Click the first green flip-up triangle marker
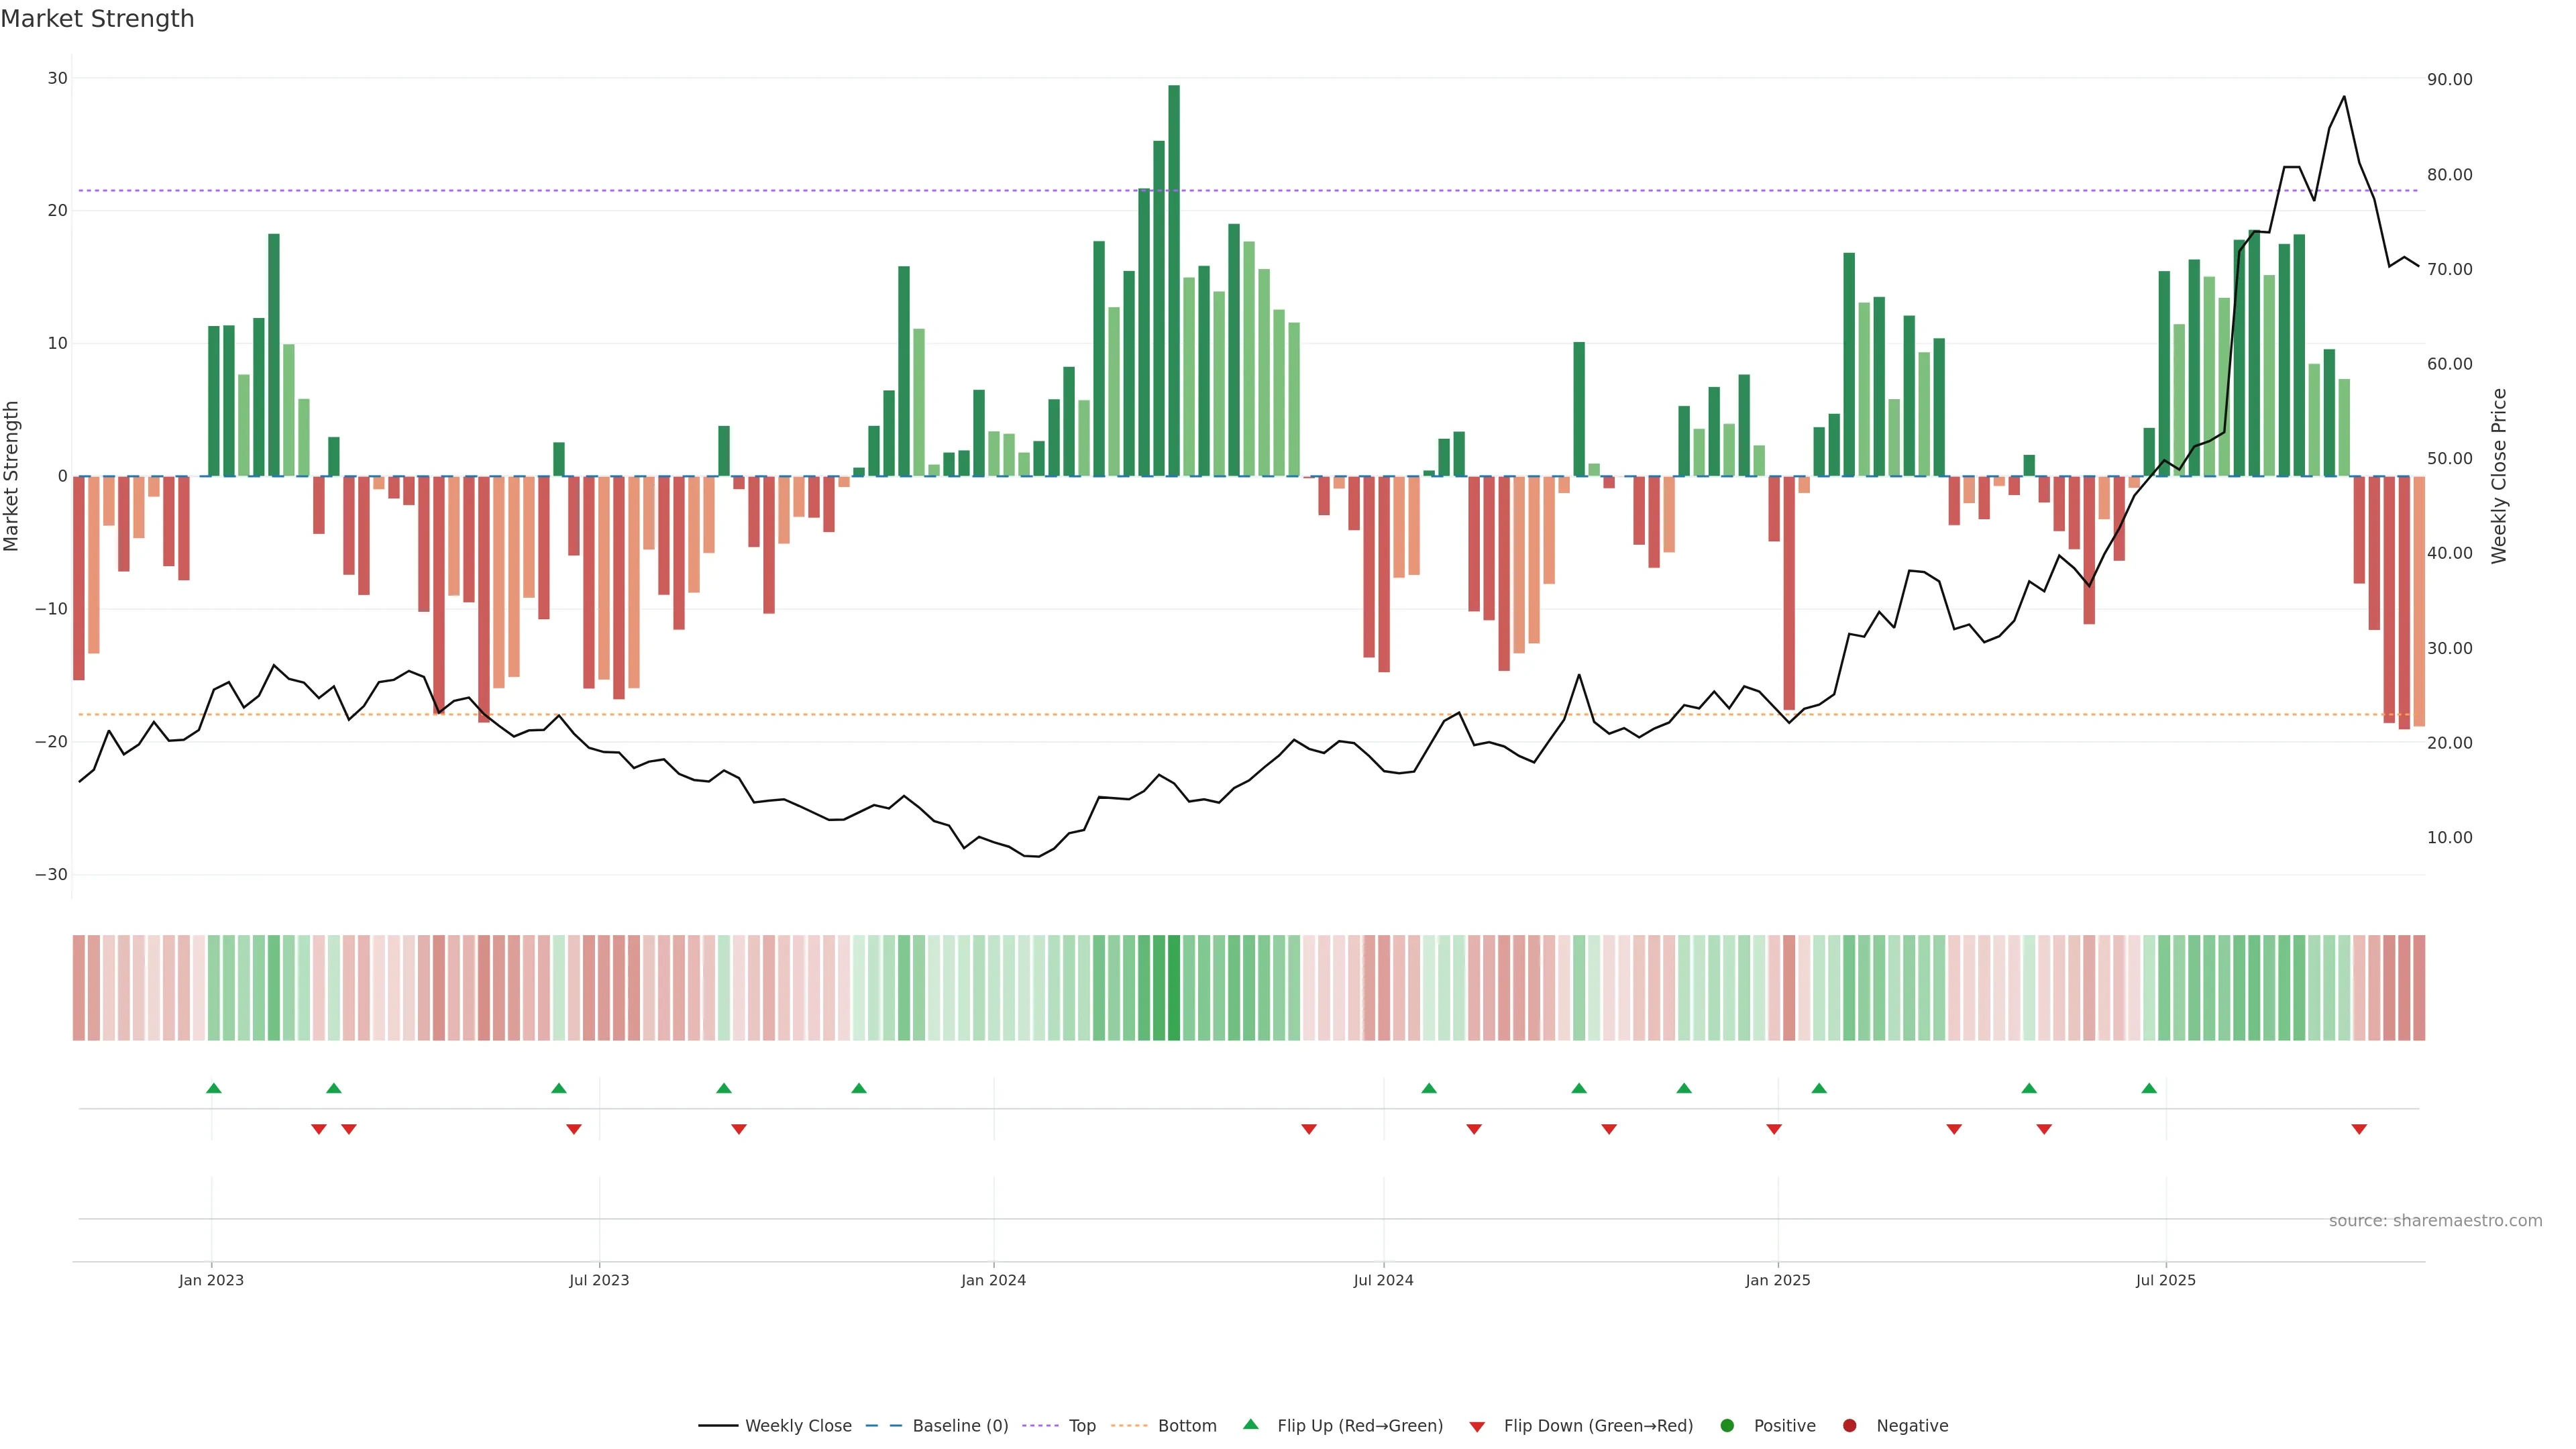Screen dimensions: 2576x1449 [x=213, y=1088]
